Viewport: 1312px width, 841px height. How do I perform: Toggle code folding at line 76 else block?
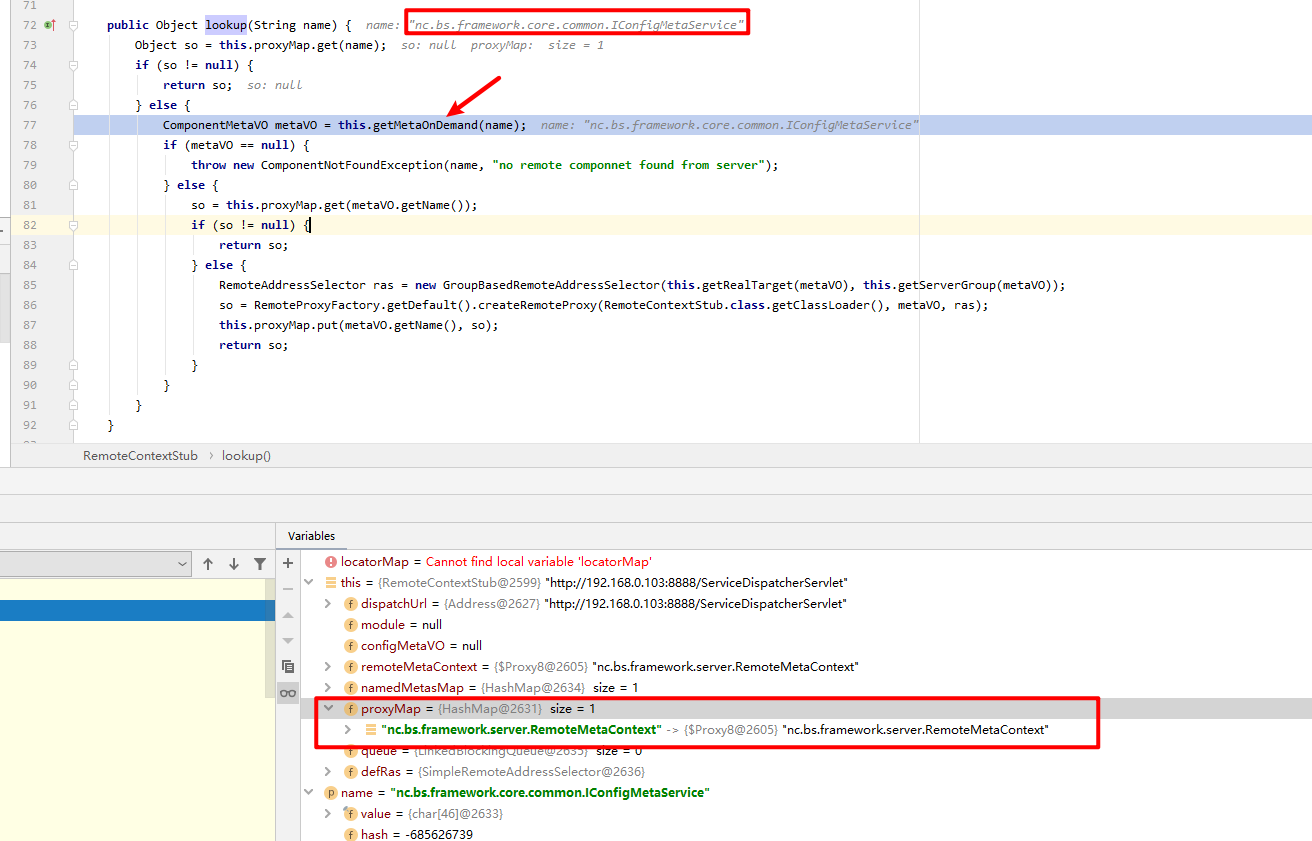[73, 105]
